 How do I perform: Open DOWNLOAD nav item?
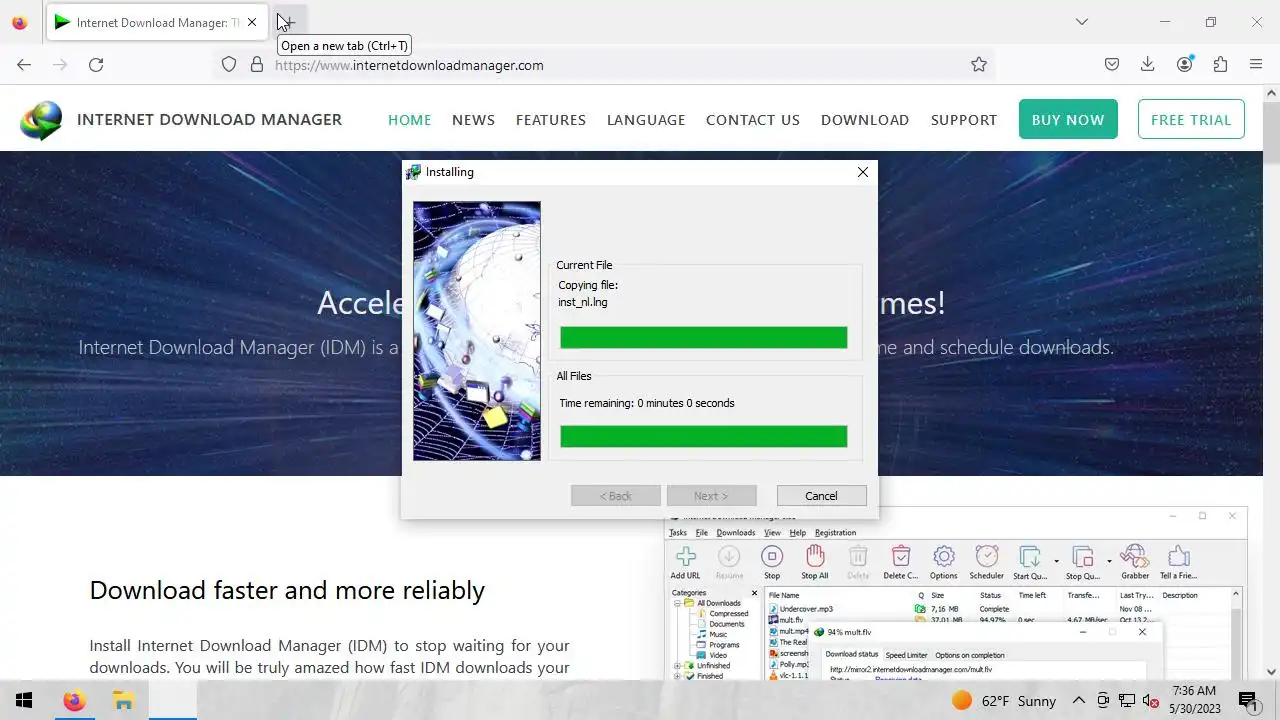click(865, 120)
